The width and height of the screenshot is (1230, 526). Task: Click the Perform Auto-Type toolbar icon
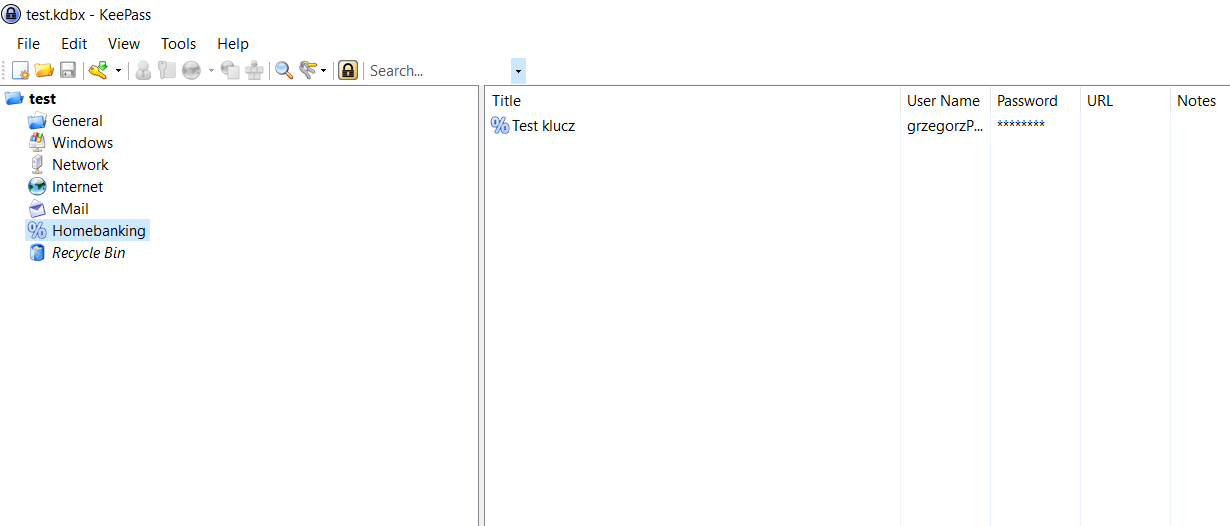tap(254, 70)
